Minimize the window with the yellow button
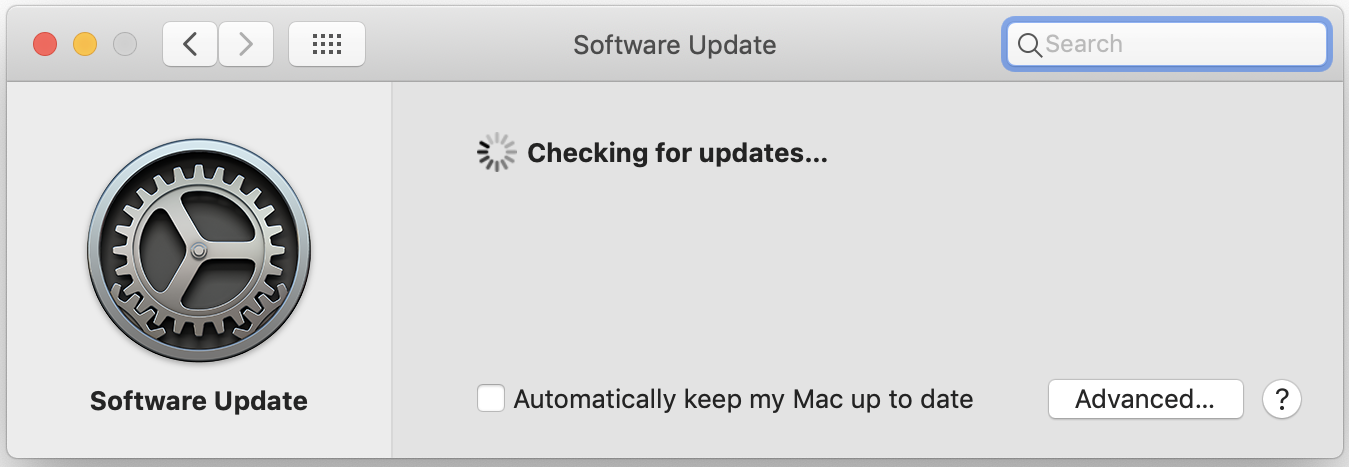Viewport: 1349px width, 467px height. coord(85,44)
